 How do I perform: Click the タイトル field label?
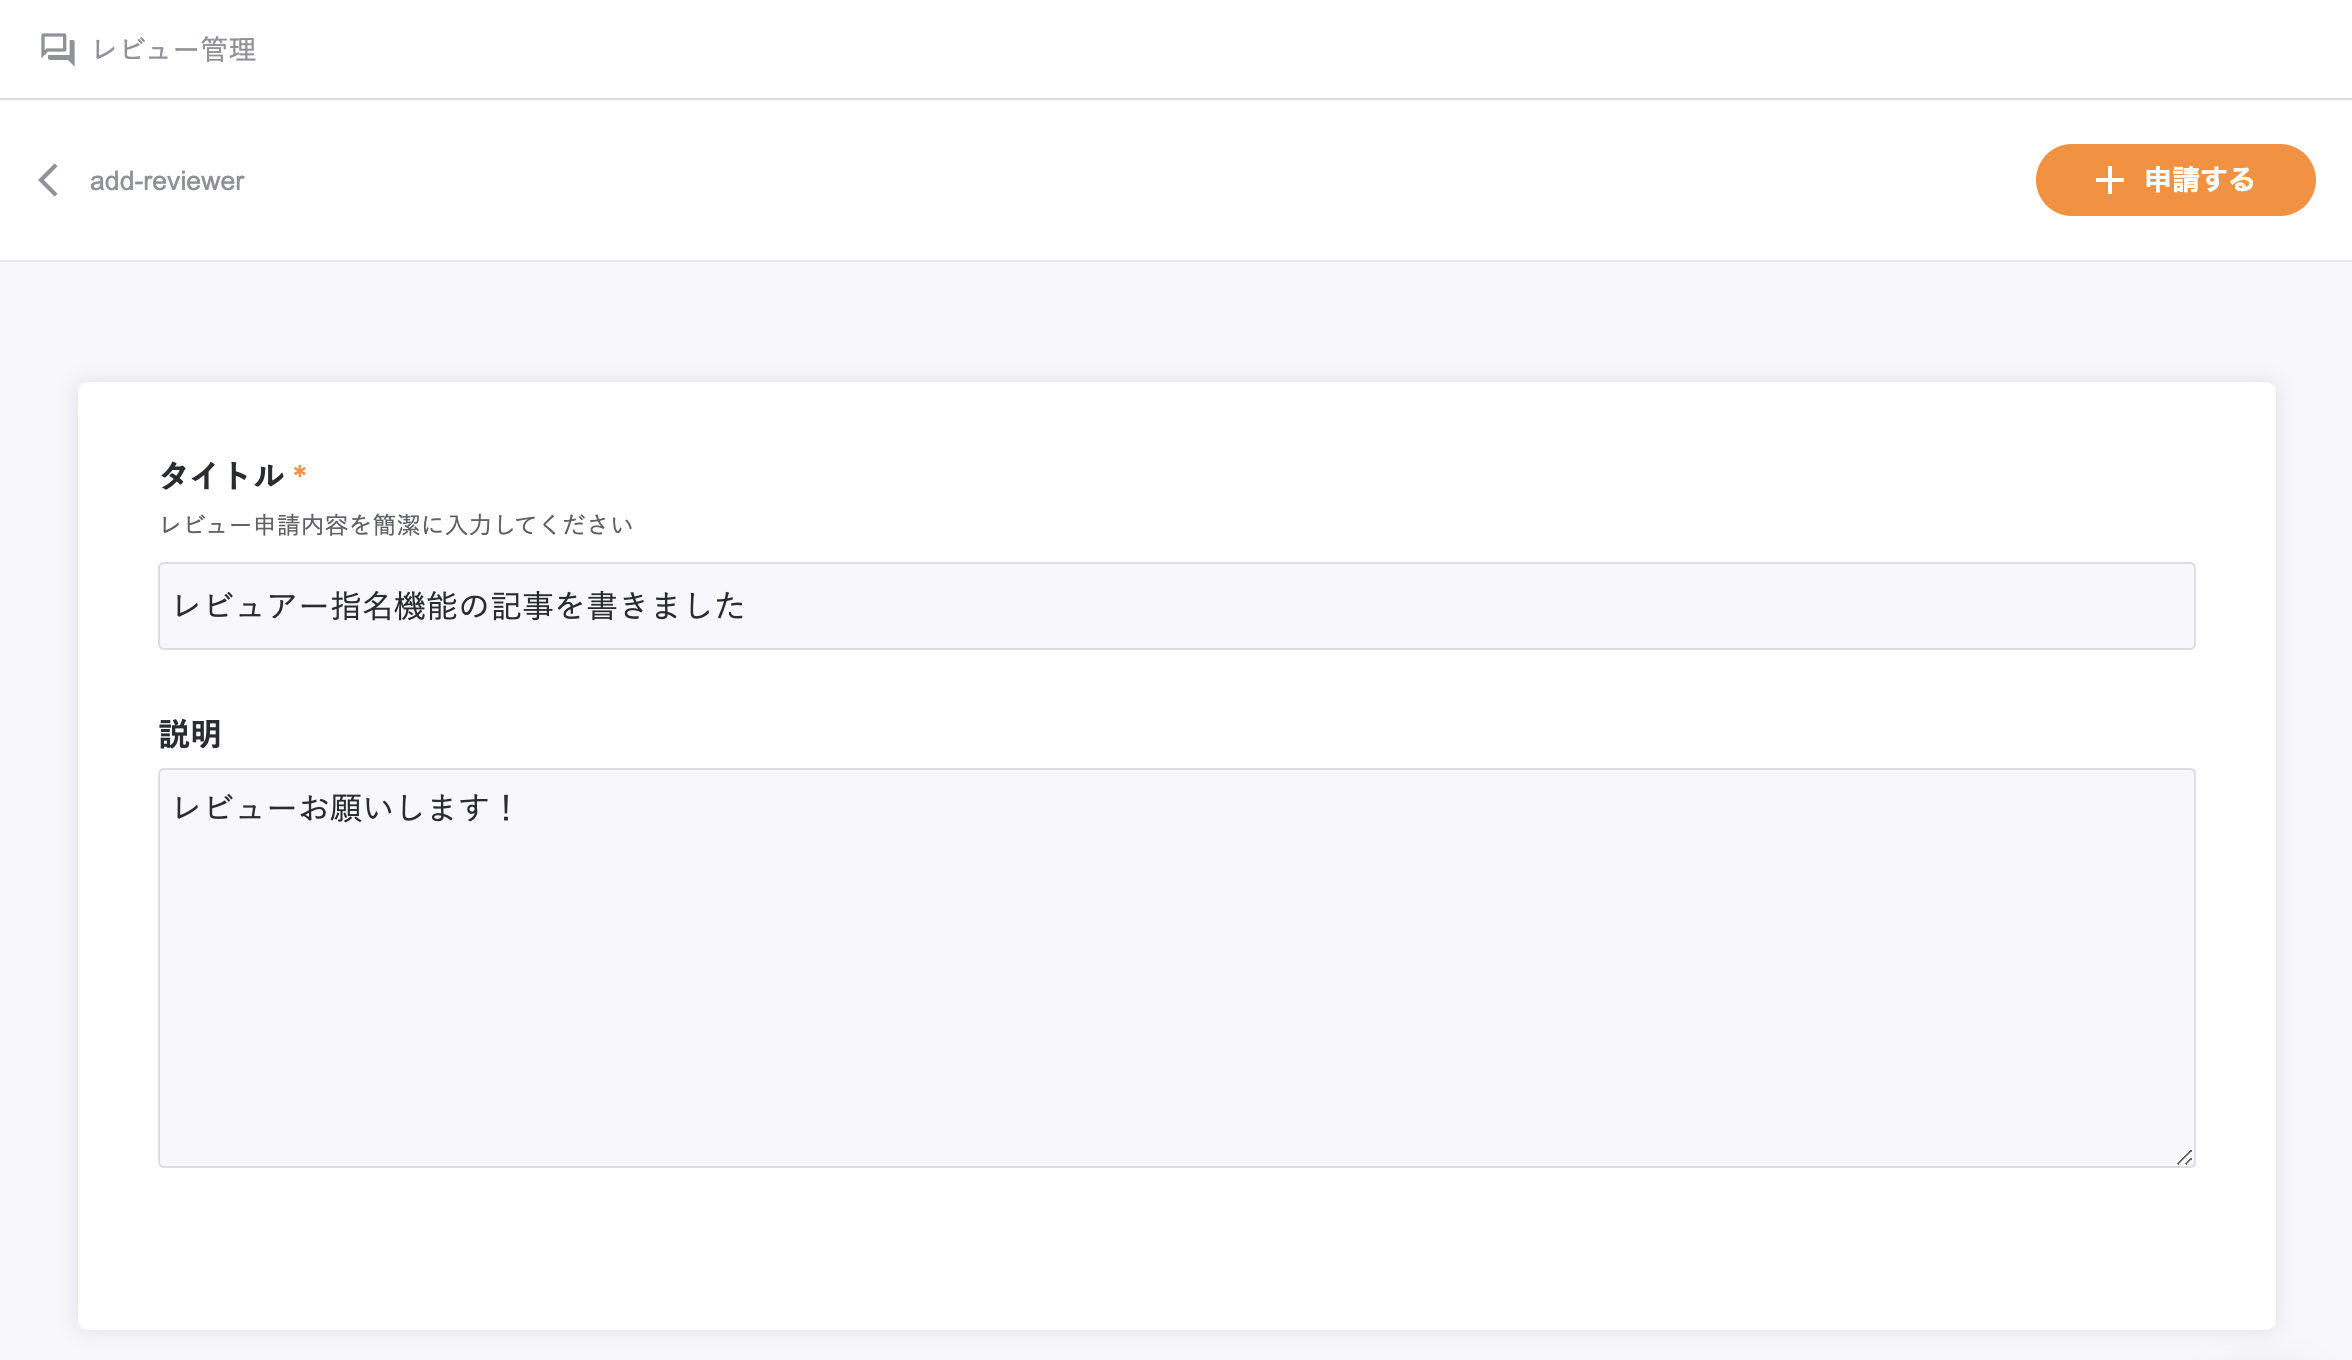tap(222, 475)
